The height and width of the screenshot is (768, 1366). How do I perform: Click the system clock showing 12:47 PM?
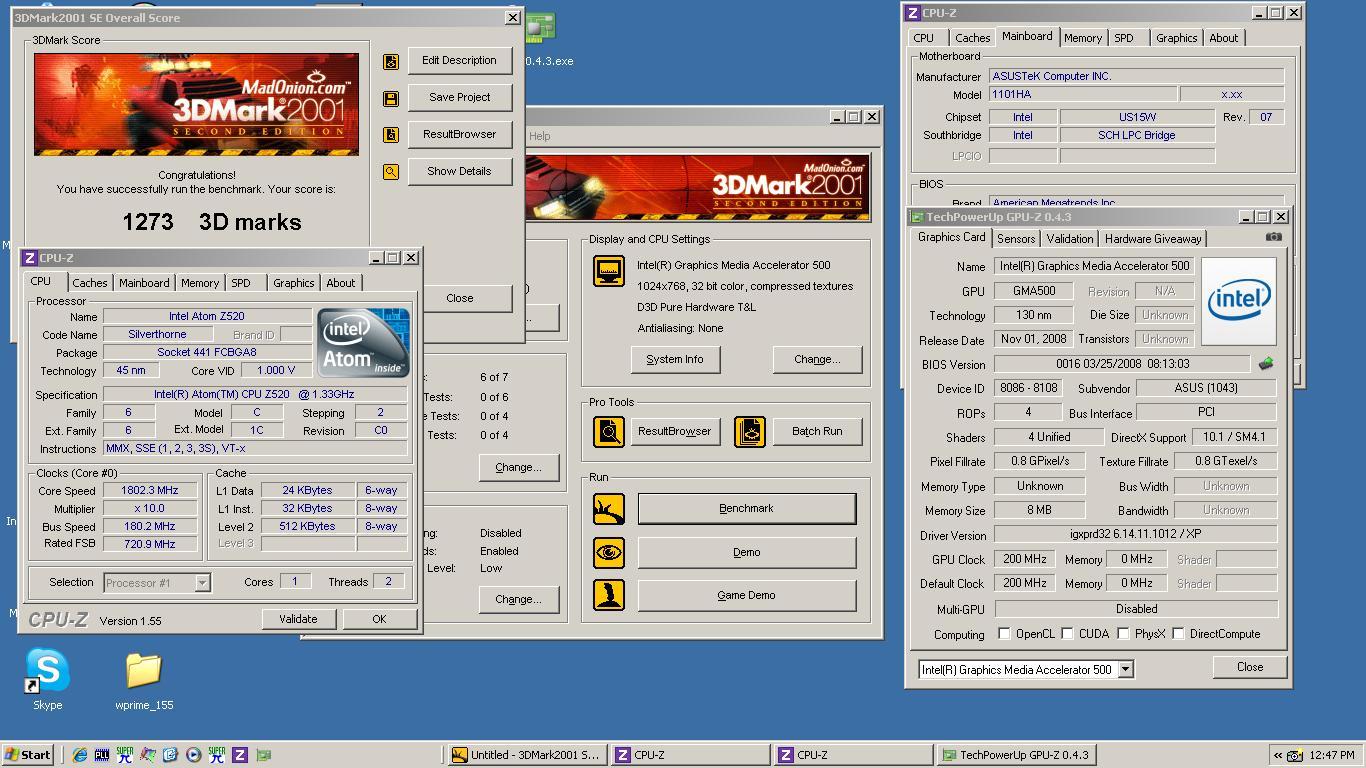click(x=1332, y=755)
